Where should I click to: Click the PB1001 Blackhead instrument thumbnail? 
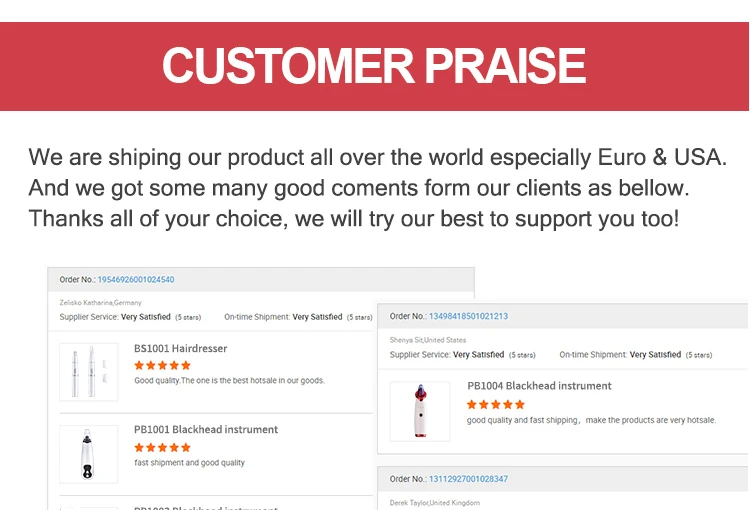(x=88, y=454)
